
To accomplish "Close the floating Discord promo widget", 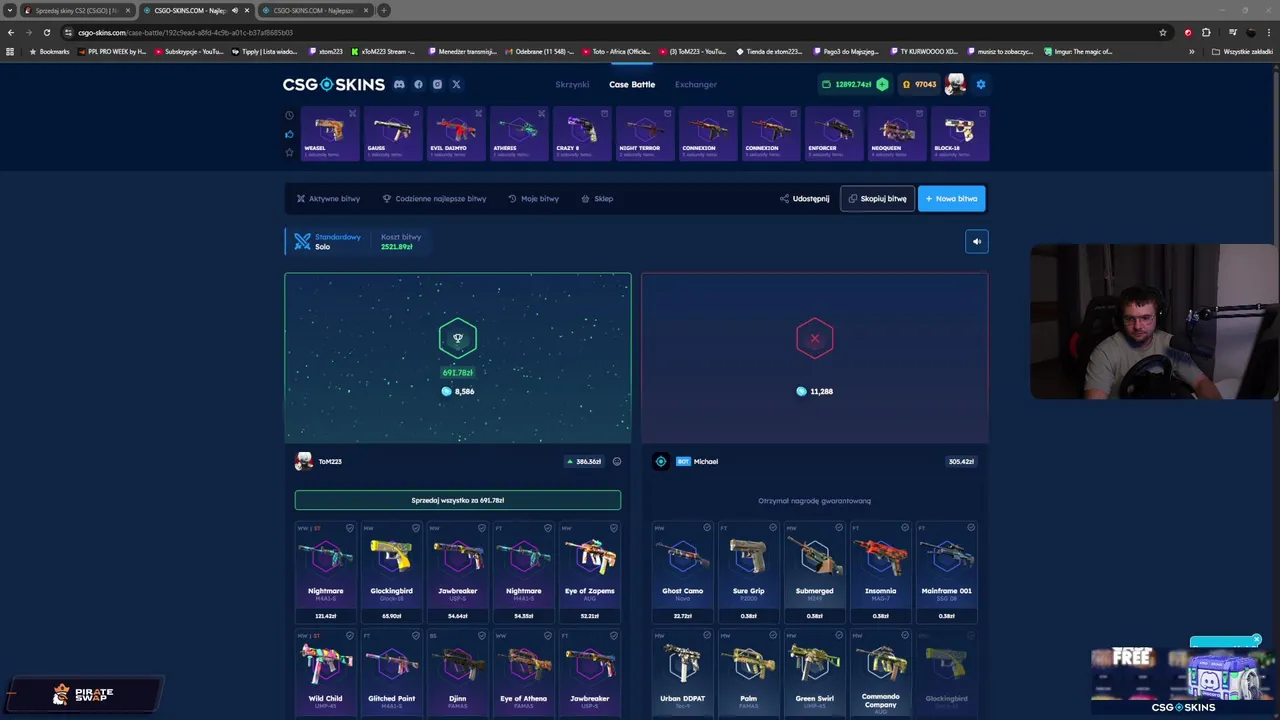I will pyautogui.click(x=1257, y=640).
